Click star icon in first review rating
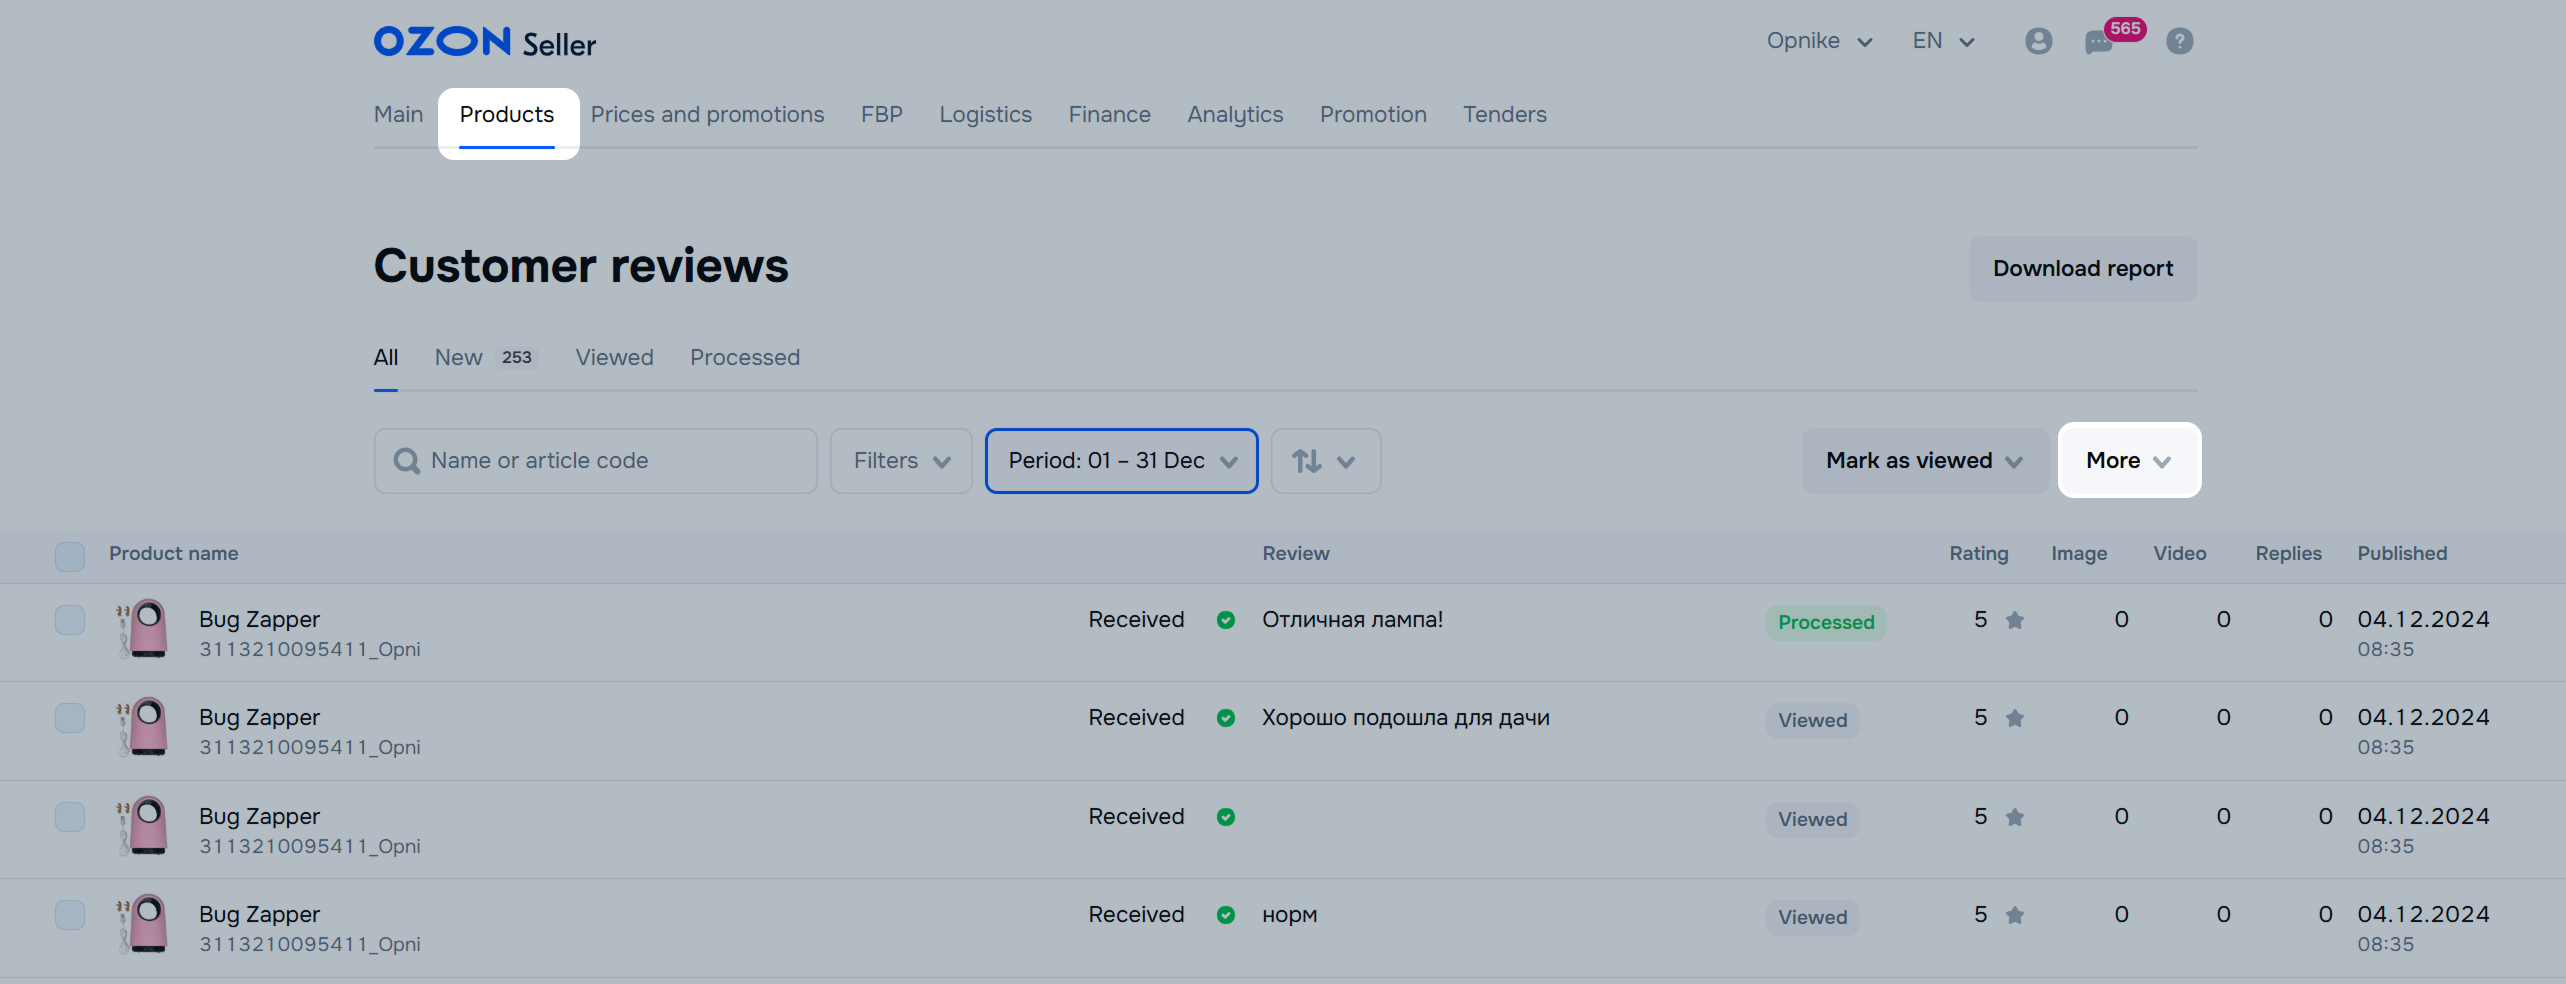The image size is (2566, 984). point(2014,621)
